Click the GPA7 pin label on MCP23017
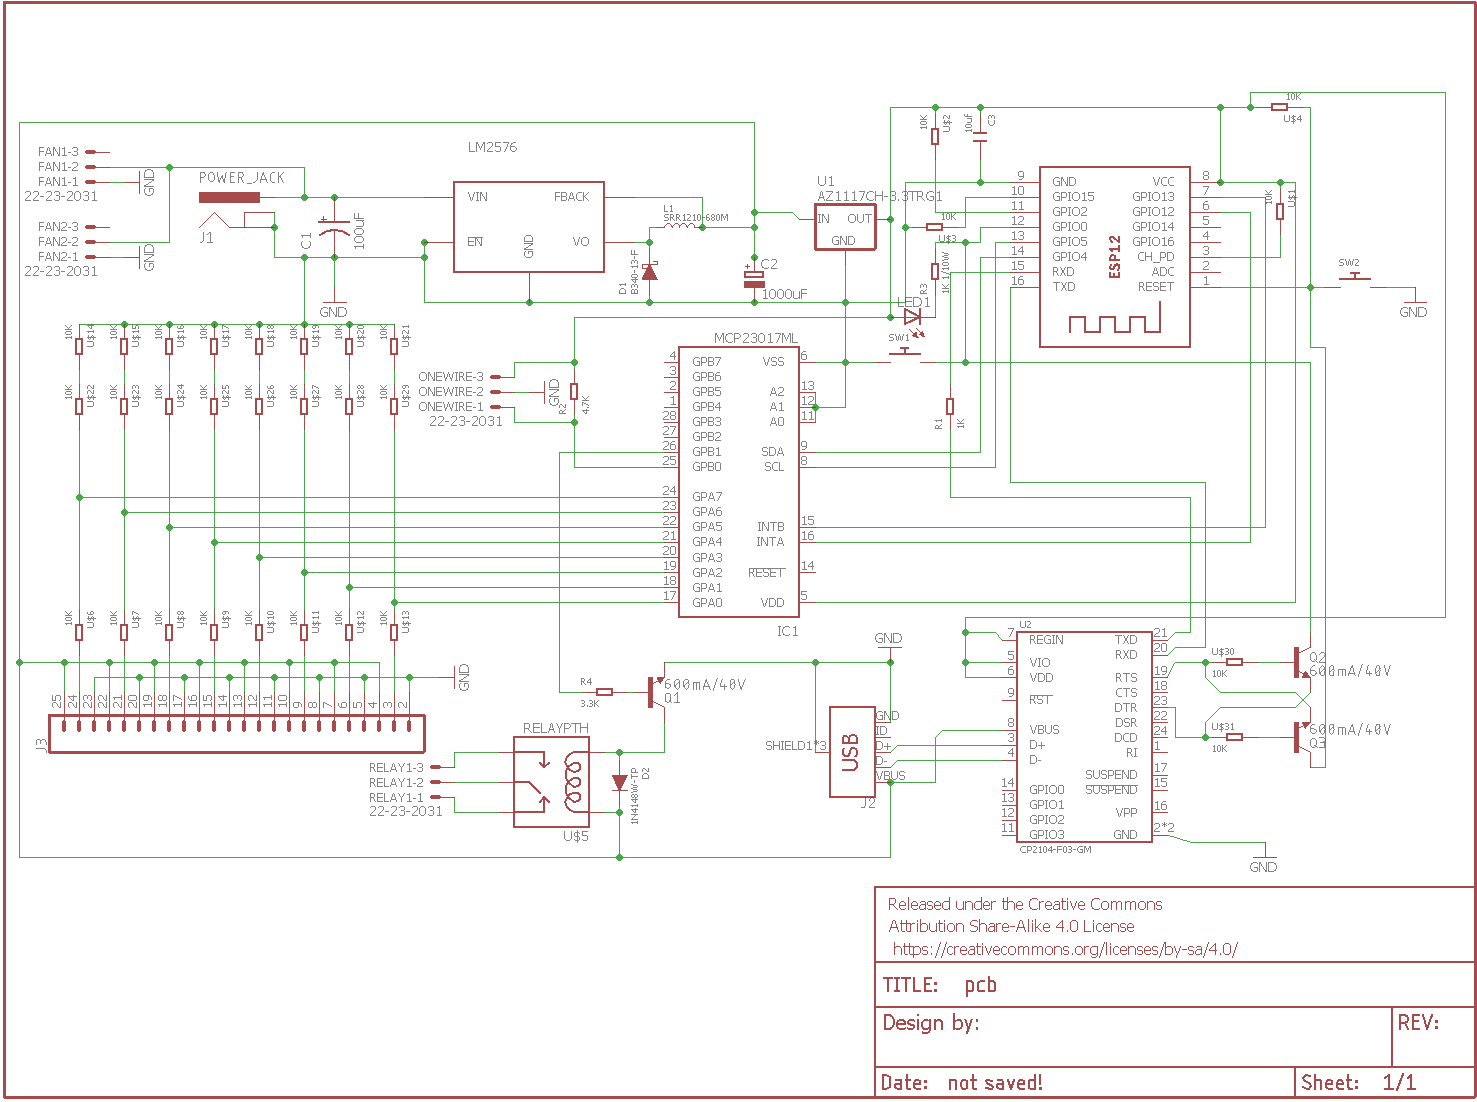This screenshot has height=1102, width=1477. [707, 497]
